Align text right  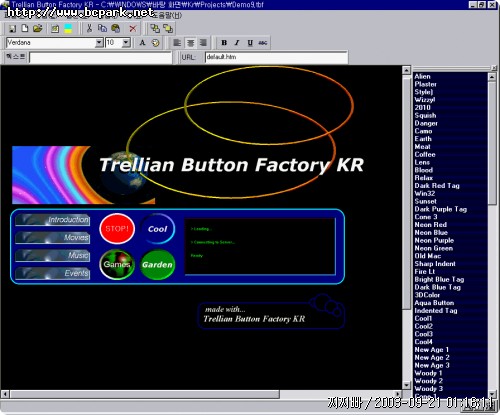click(203, 43)
